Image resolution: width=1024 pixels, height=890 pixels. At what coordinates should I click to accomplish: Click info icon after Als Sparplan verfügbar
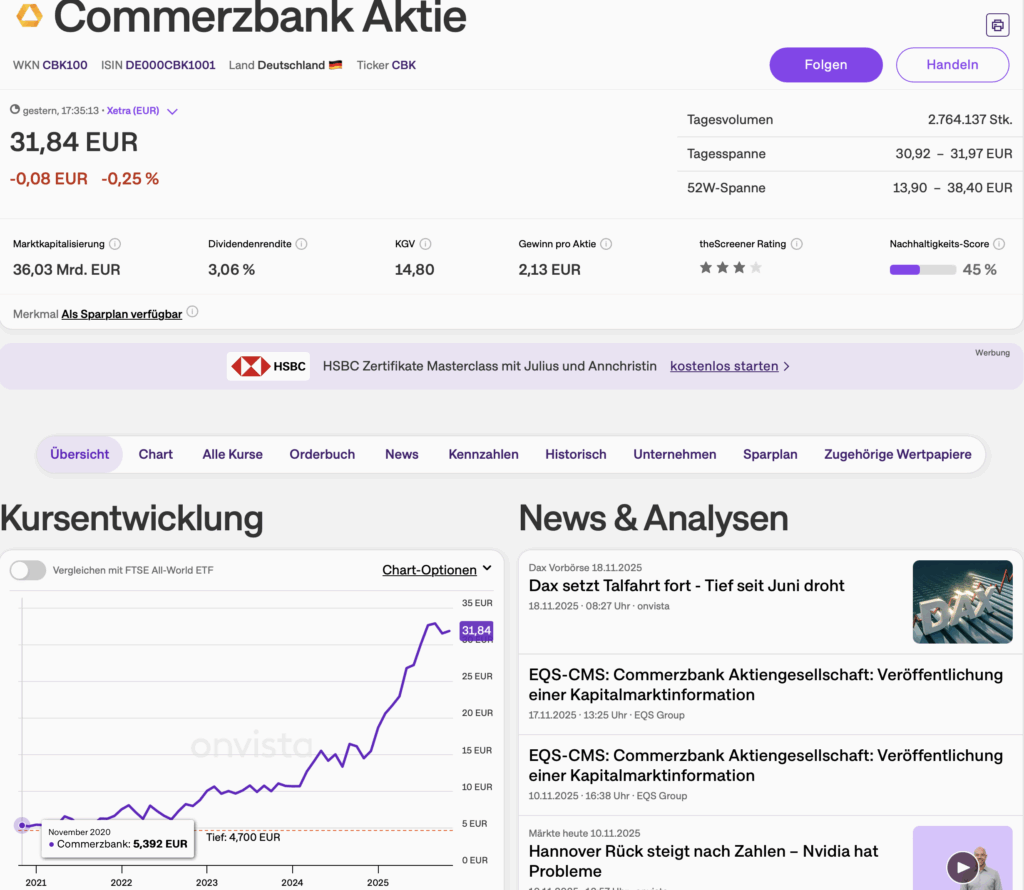point(192,312)
